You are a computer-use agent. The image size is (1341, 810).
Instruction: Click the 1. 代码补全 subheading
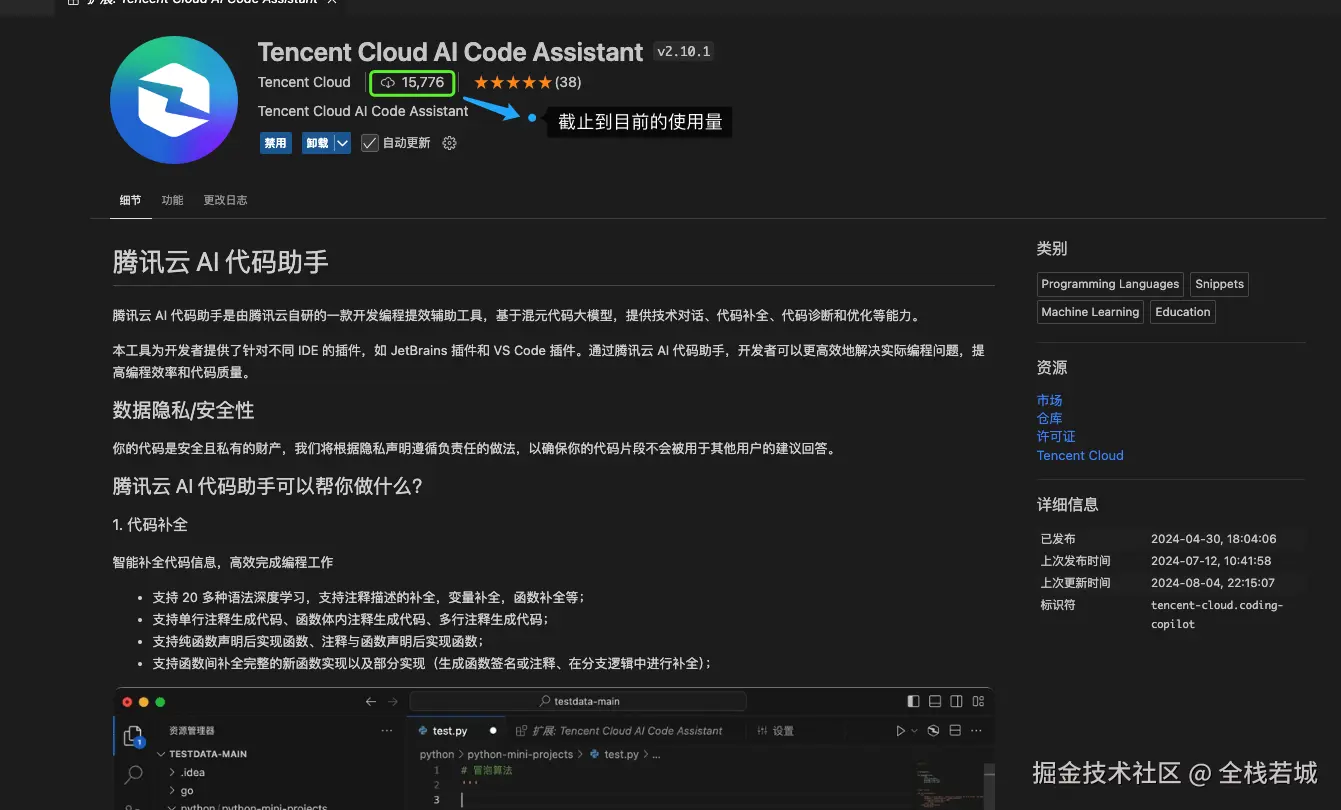[150, 524]
